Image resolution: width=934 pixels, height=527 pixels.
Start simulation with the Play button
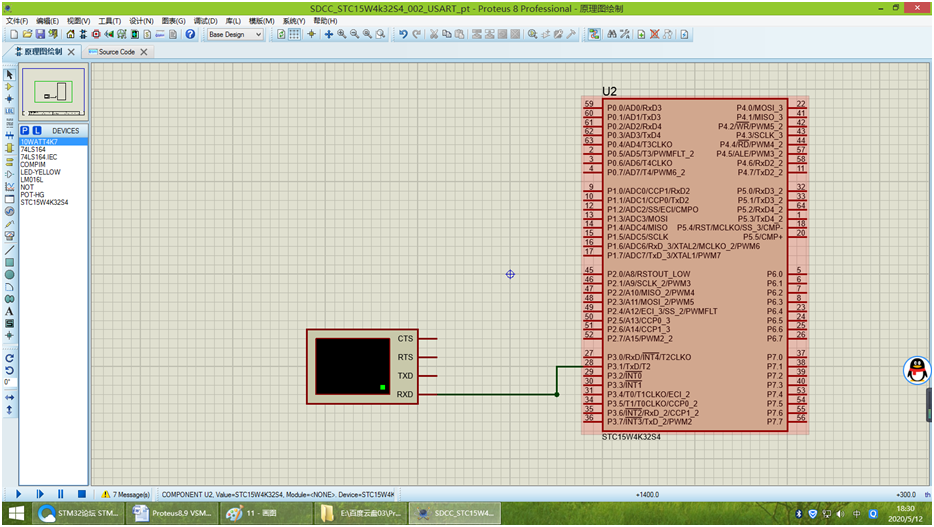point(18,494)
